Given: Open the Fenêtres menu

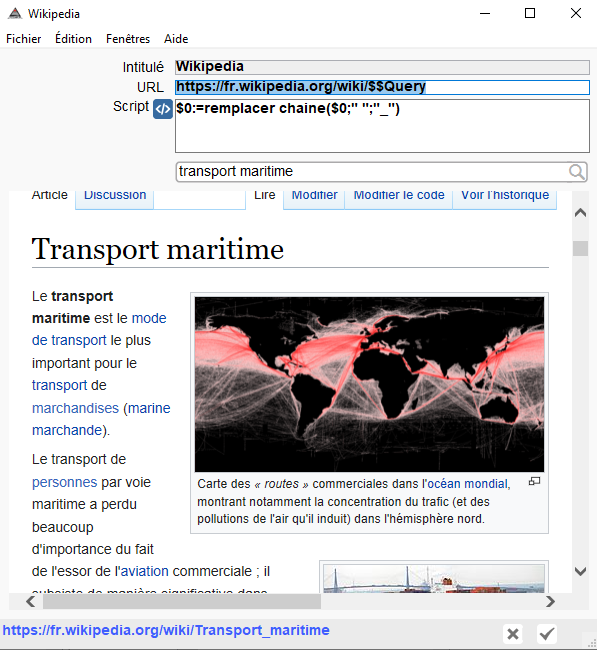Looking at the screenshot, I should [x=128, y=39].
